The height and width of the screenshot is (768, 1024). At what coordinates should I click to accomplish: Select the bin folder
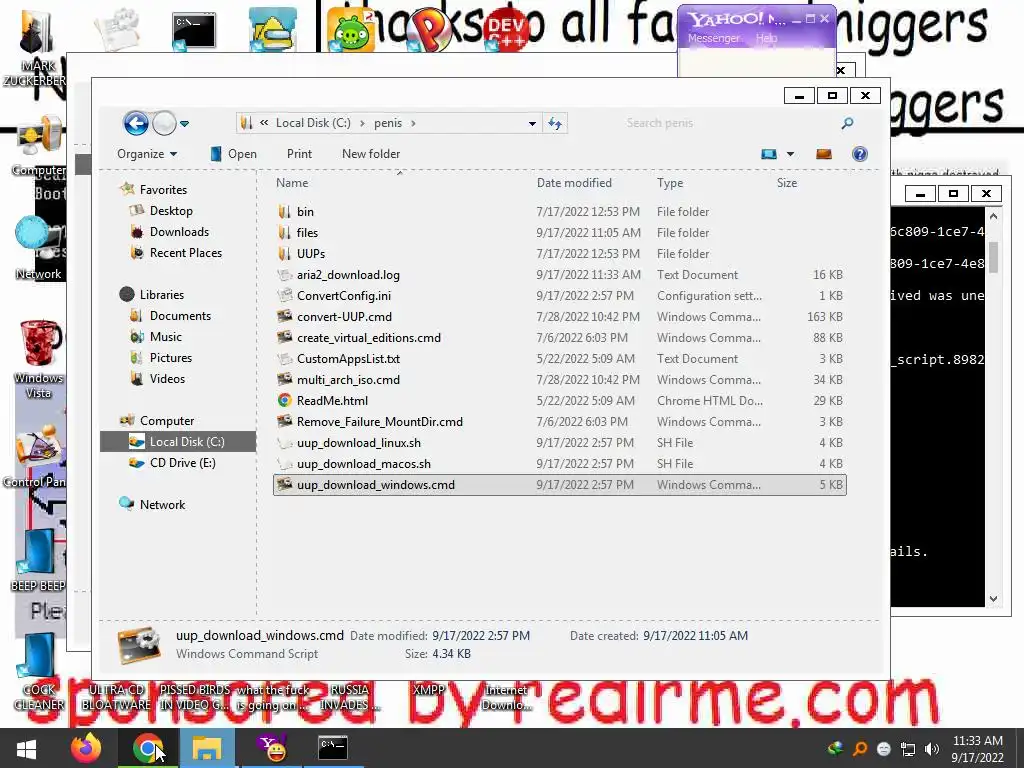[560, 212]
